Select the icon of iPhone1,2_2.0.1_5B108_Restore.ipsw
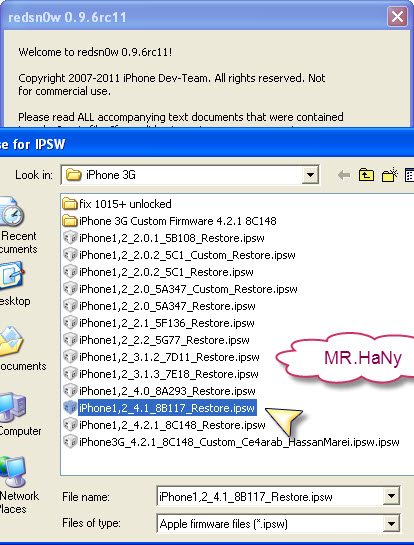The width and height of the screenshot is (414, 545). (x=70, y=238)
